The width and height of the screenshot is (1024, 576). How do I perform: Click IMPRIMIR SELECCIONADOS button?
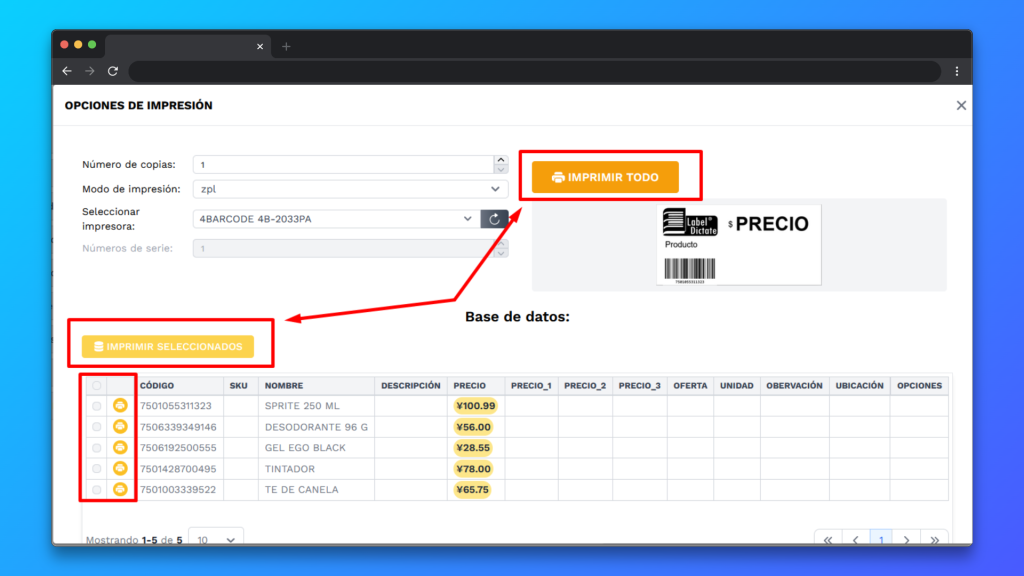(x=168, y=346)
